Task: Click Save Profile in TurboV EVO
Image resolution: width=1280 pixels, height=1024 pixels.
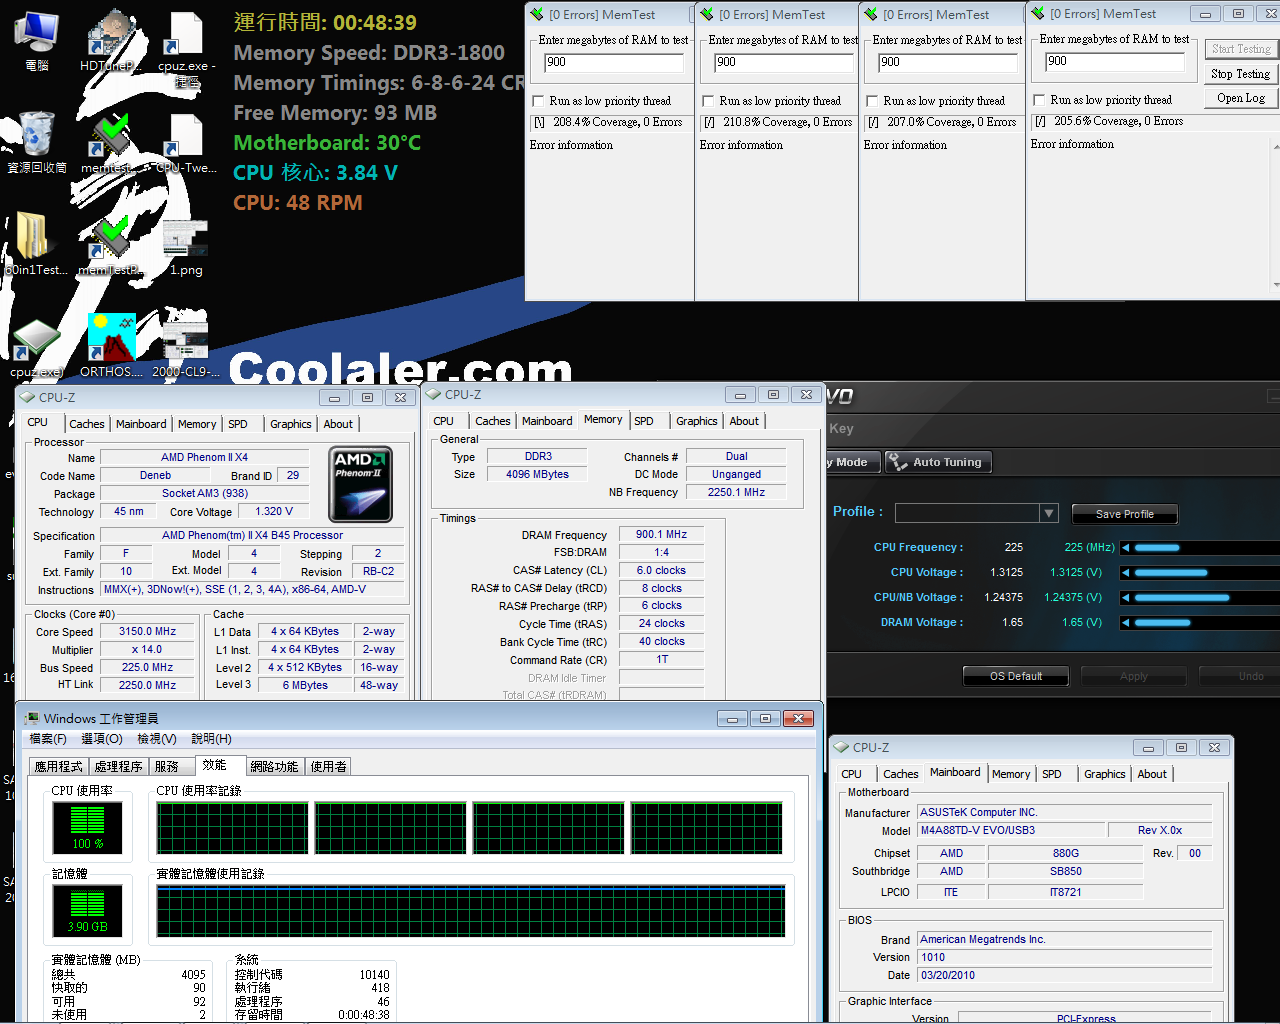Action: click(1124, 514)
